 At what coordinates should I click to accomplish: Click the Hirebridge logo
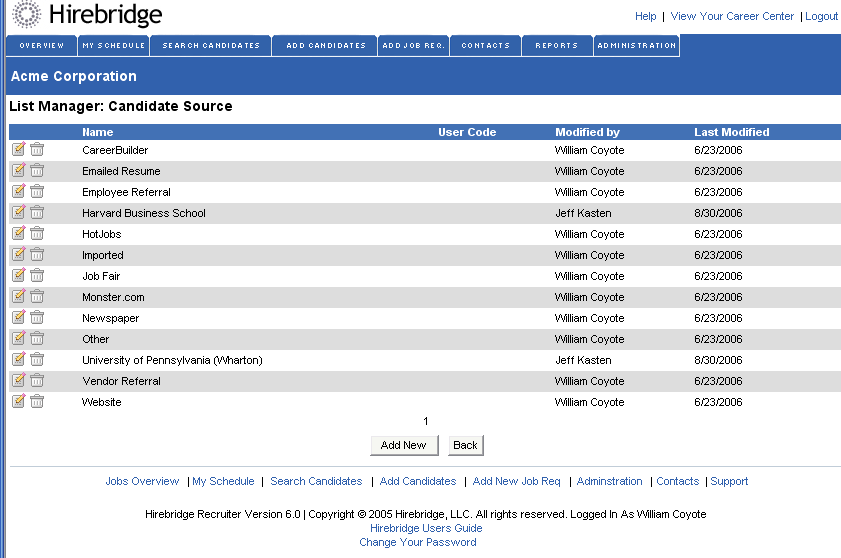click(87, 15)
